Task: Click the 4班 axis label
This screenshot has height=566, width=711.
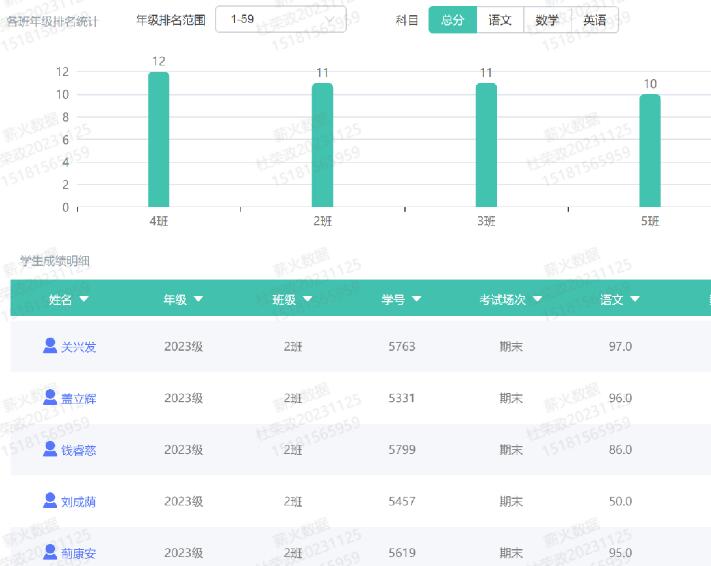Action: pos(159,221)
